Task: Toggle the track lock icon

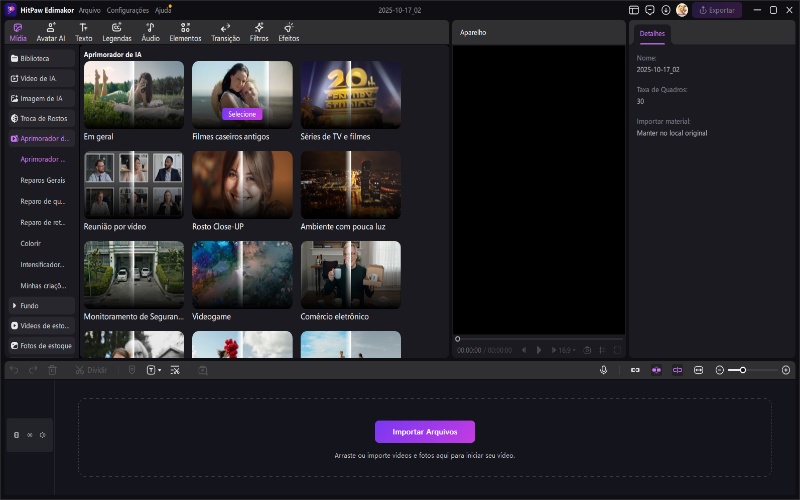Action: coord(16,435)
